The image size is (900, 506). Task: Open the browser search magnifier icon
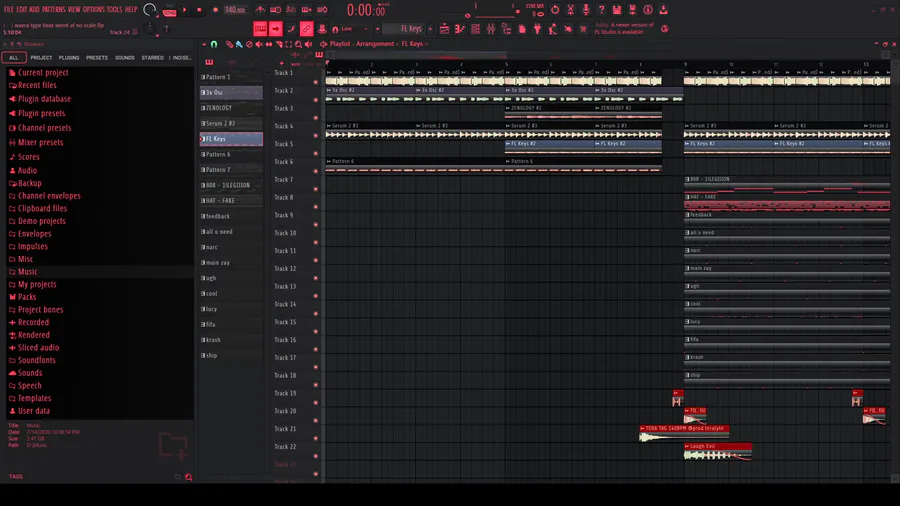click(x=188, y=477)
